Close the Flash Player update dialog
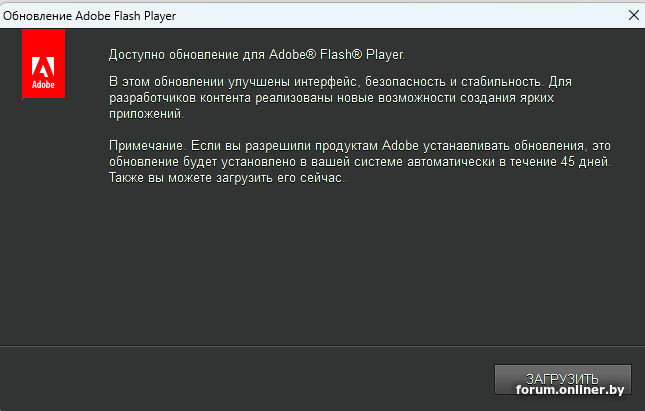This screenshot has height=411, width=645. [632, 14]
